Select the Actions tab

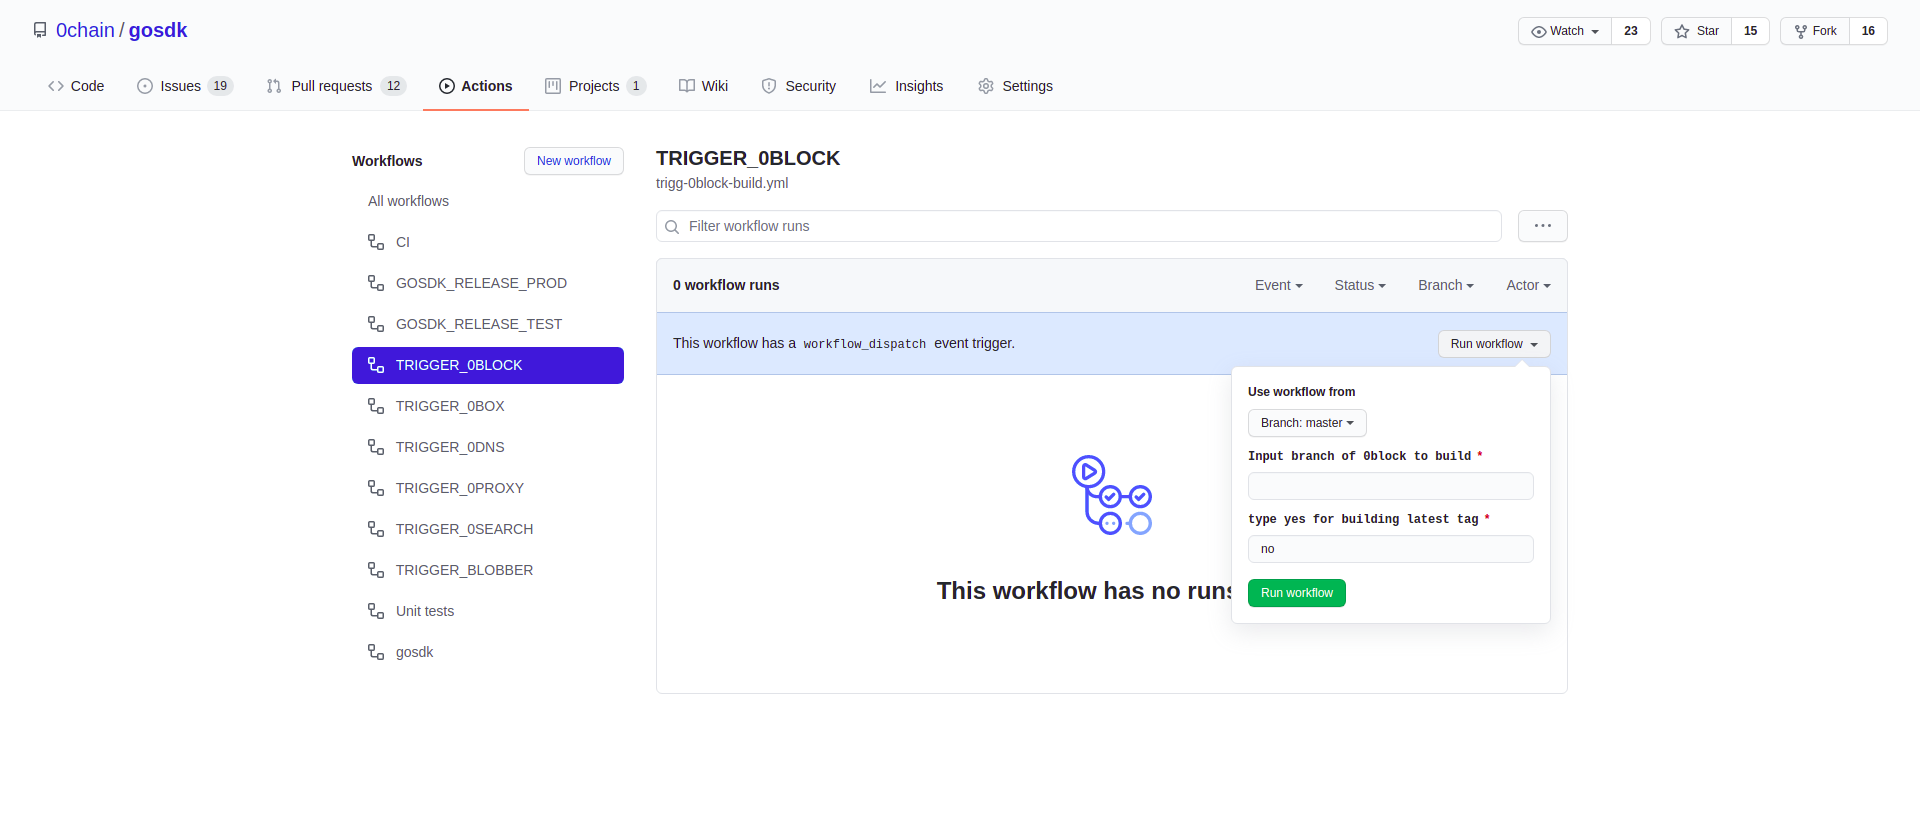[476, 86]
